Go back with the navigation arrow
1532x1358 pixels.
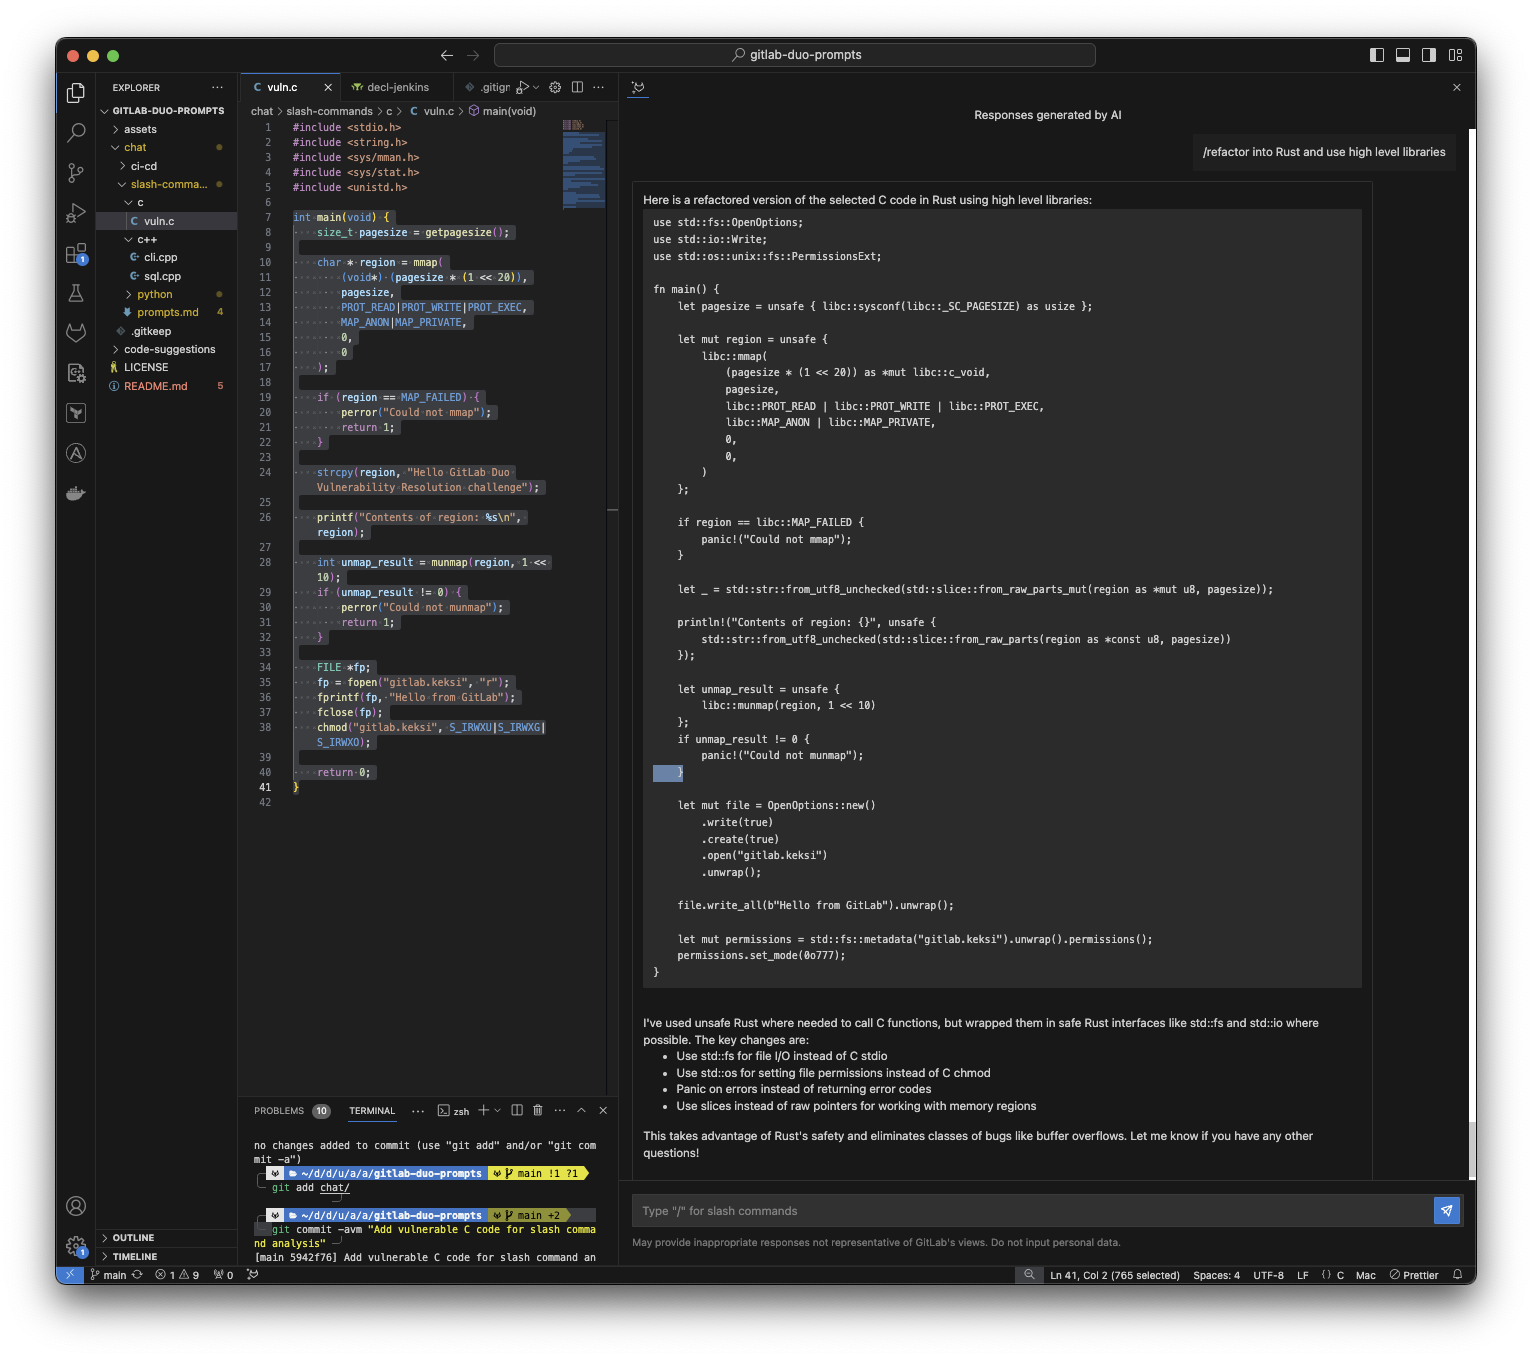pos(447,55)
